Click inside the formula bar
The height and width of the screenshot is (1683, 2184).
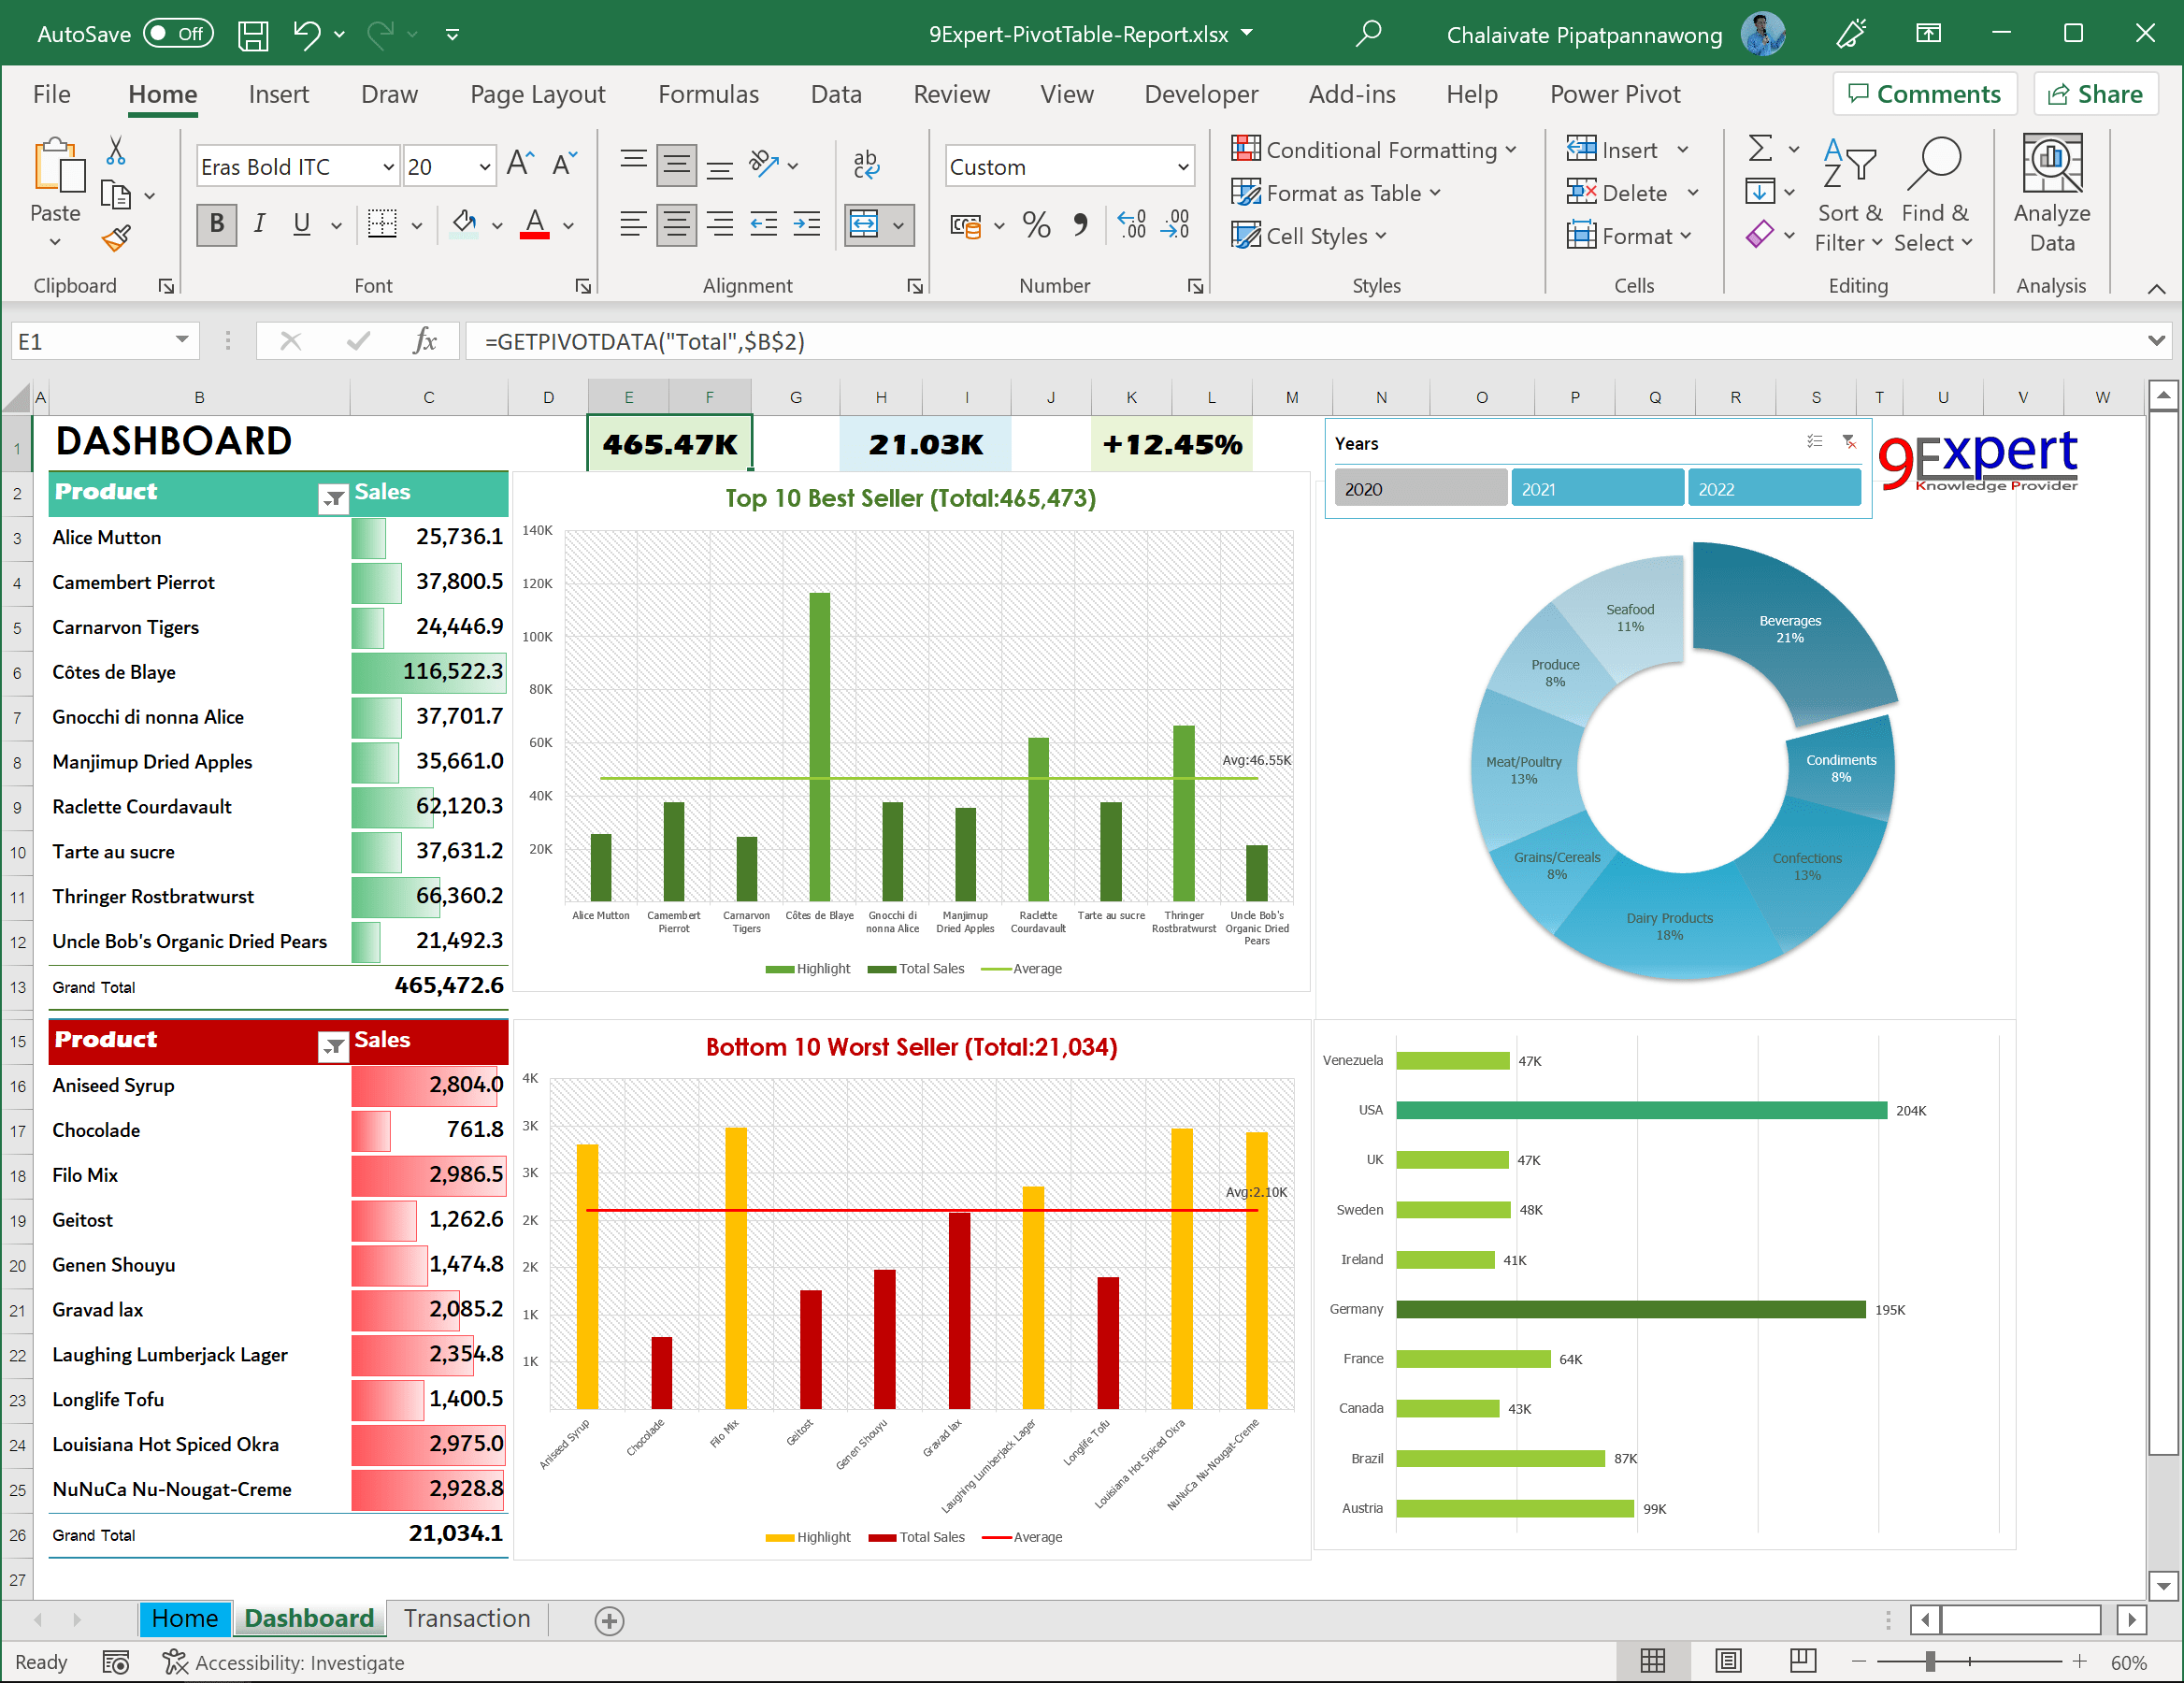(900, 341)
